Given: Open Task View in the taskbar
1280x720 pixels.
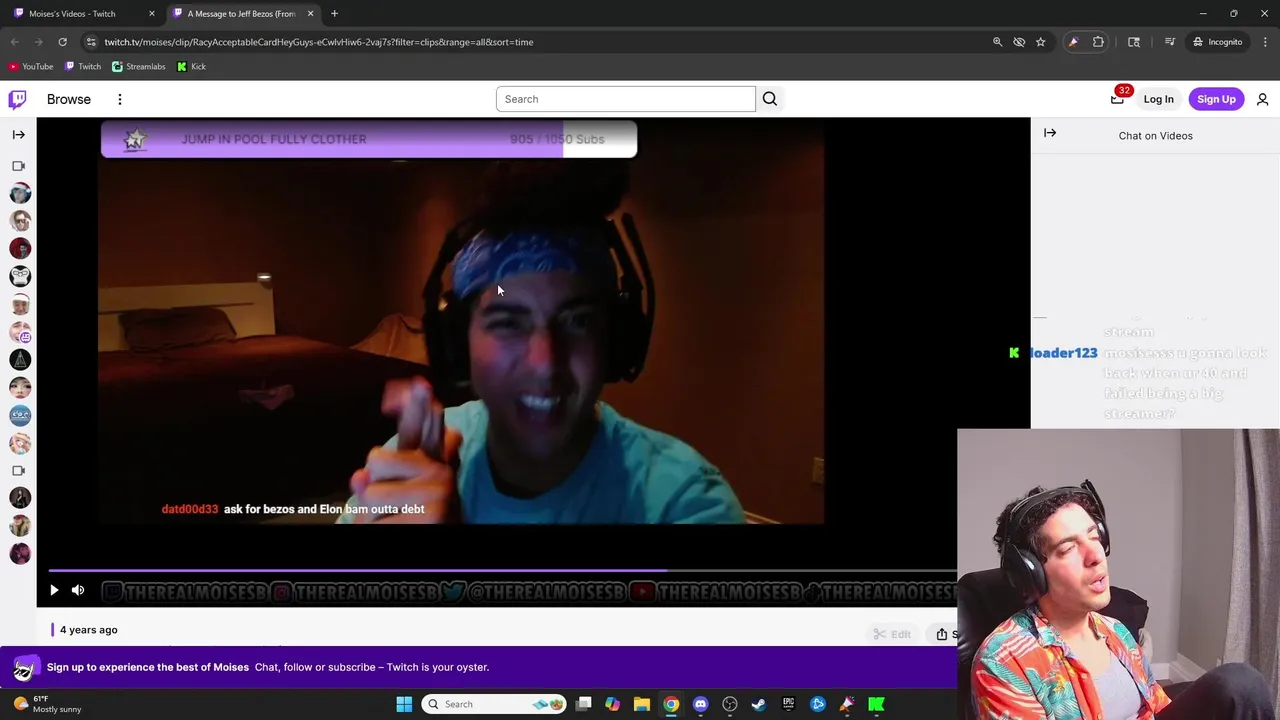Looking at the screenshot, I should [584, 704].
